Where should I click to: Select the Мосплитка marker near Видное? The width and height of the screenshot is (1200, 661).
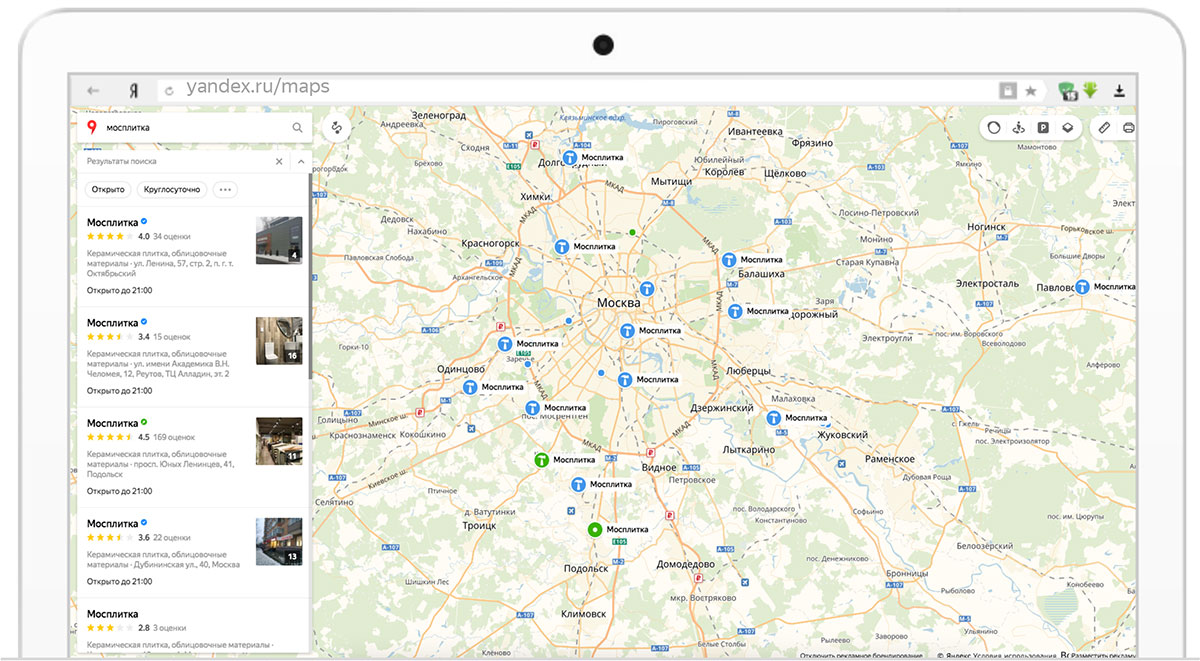point(578,484)
